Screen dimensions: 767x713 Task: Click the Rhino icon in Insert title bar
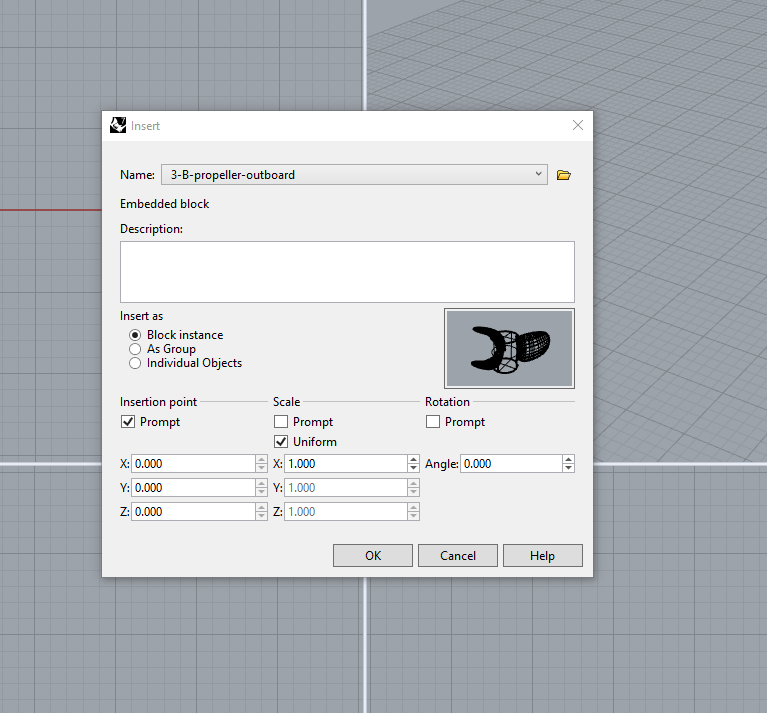118,126
